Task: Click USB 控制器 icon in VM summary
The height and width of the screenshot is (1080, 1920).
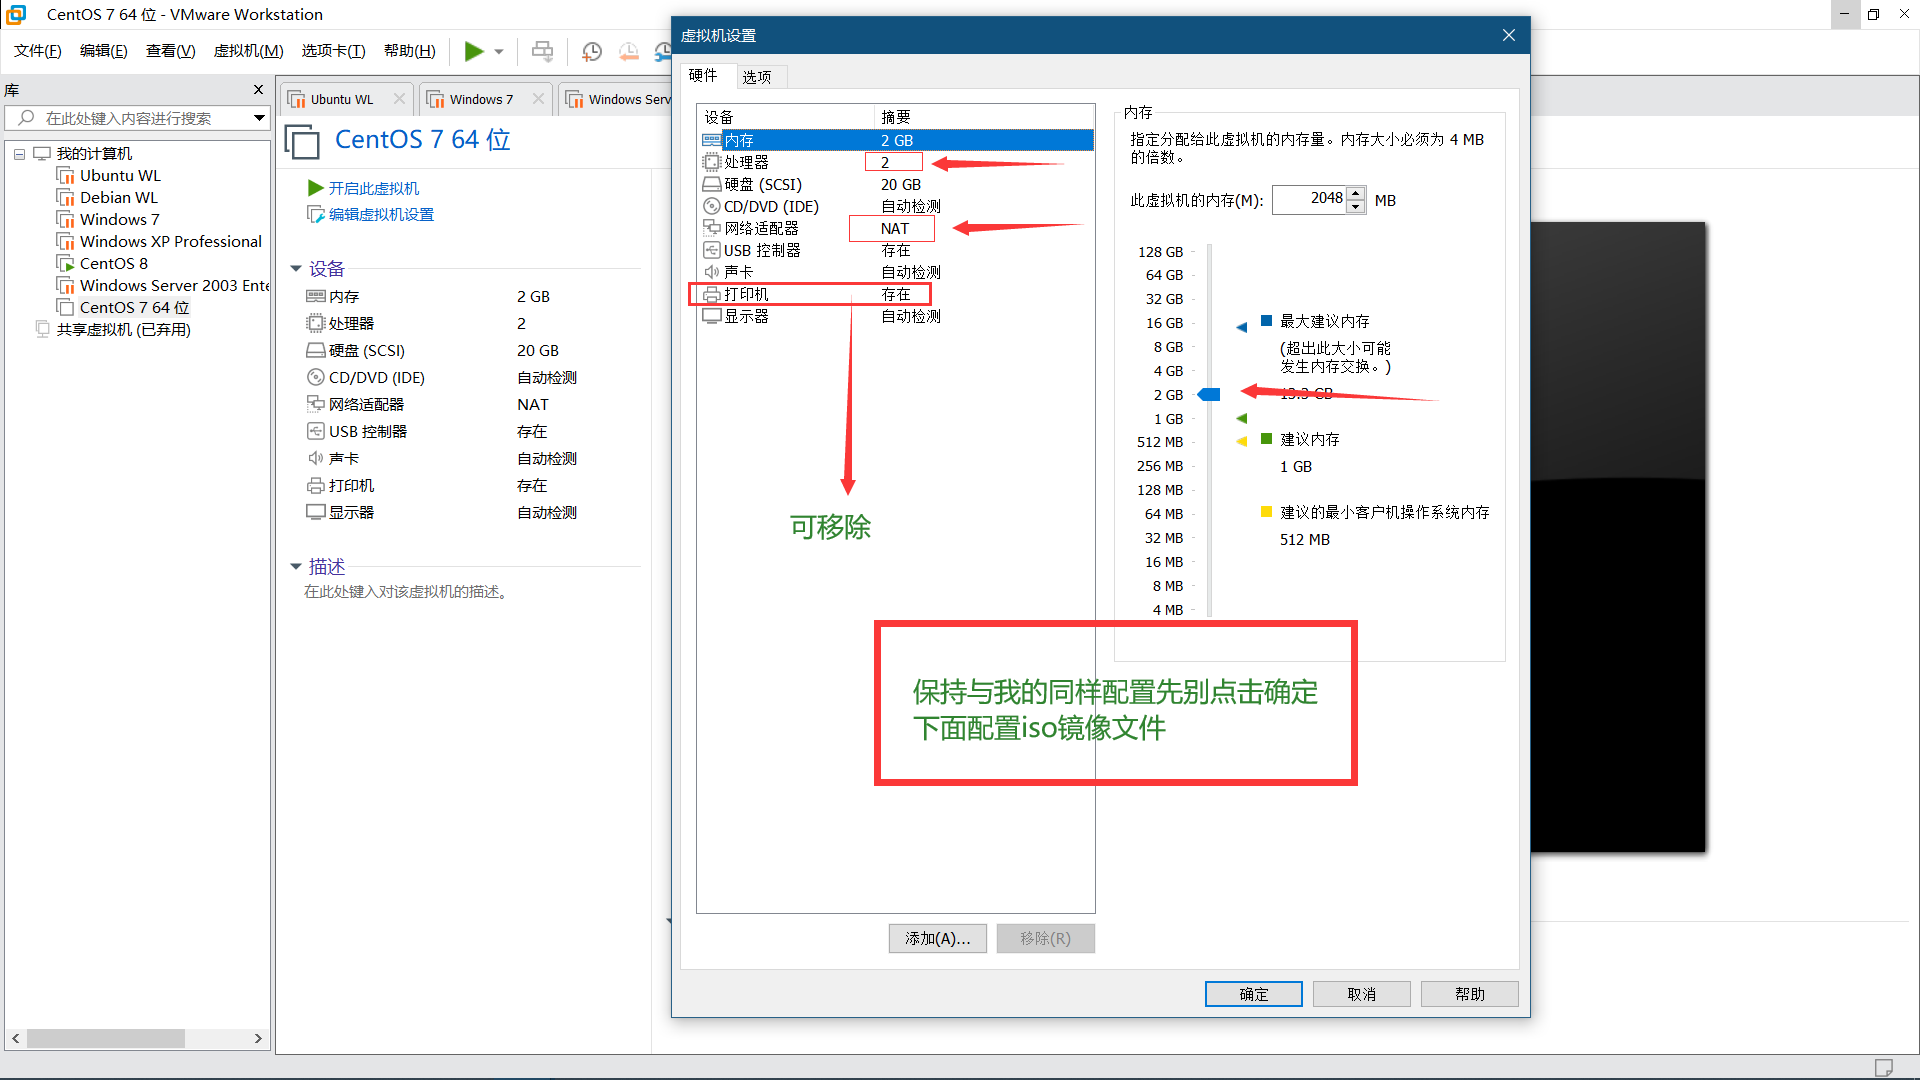Action: [315, 431]
